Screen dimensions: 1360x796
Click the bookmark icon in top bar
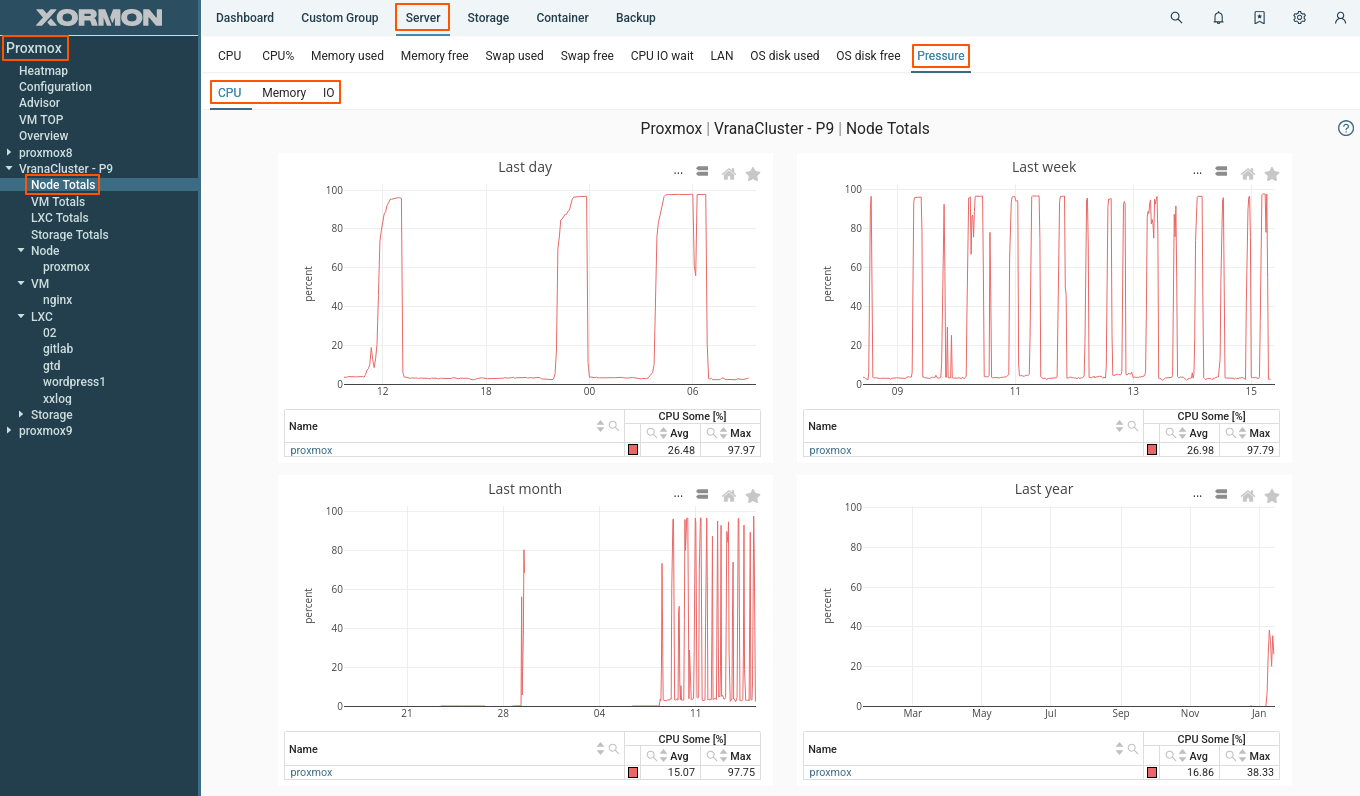pyautogui.click(x=1259, y=18)
